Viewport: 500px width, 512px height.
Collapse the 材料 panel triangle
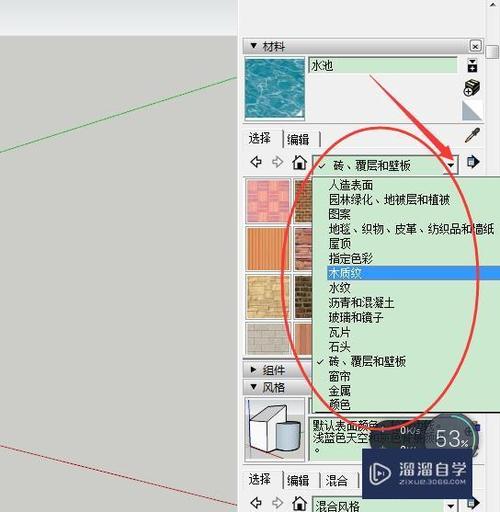tap(254, 46)
